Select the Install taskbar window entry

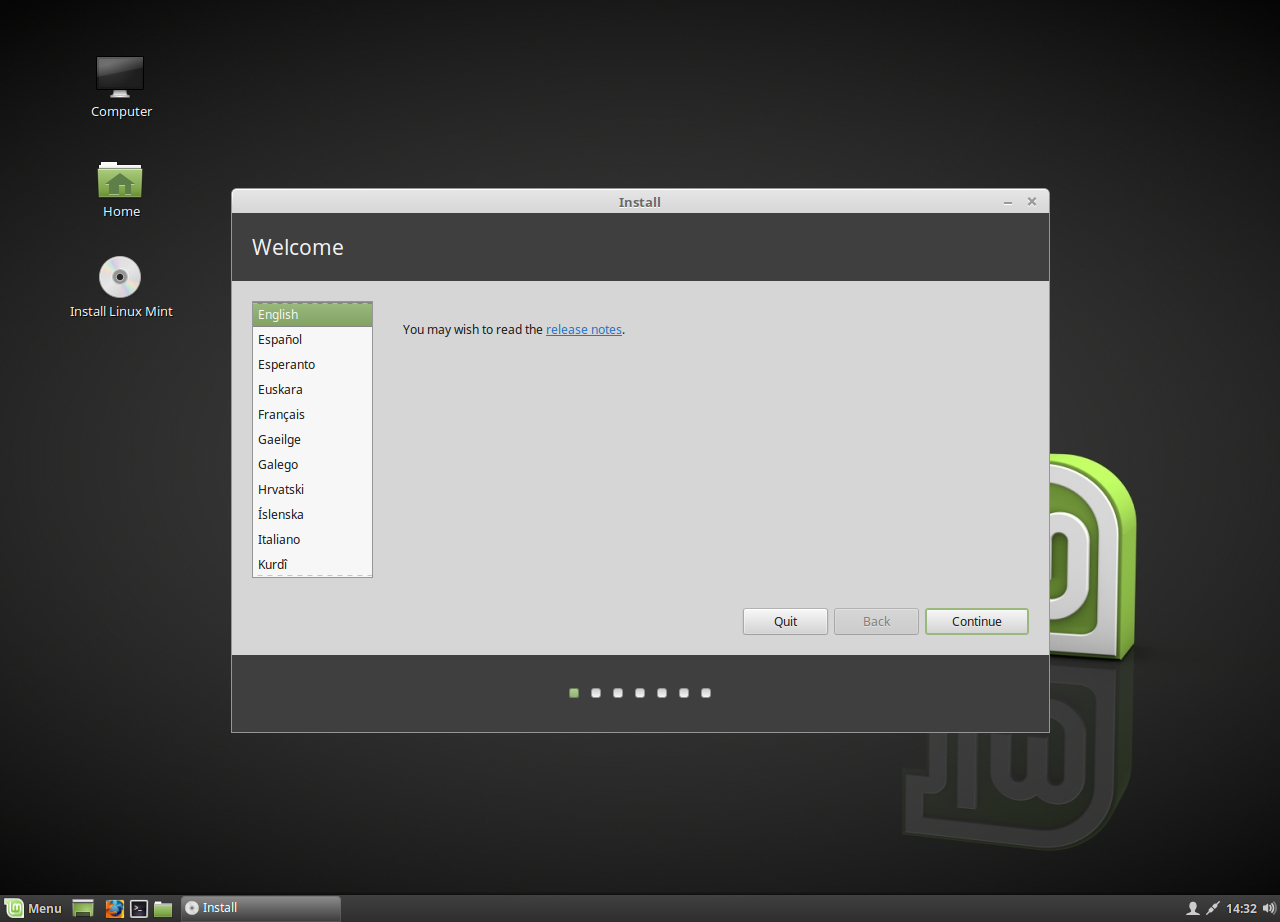click(x=261, y=908)
